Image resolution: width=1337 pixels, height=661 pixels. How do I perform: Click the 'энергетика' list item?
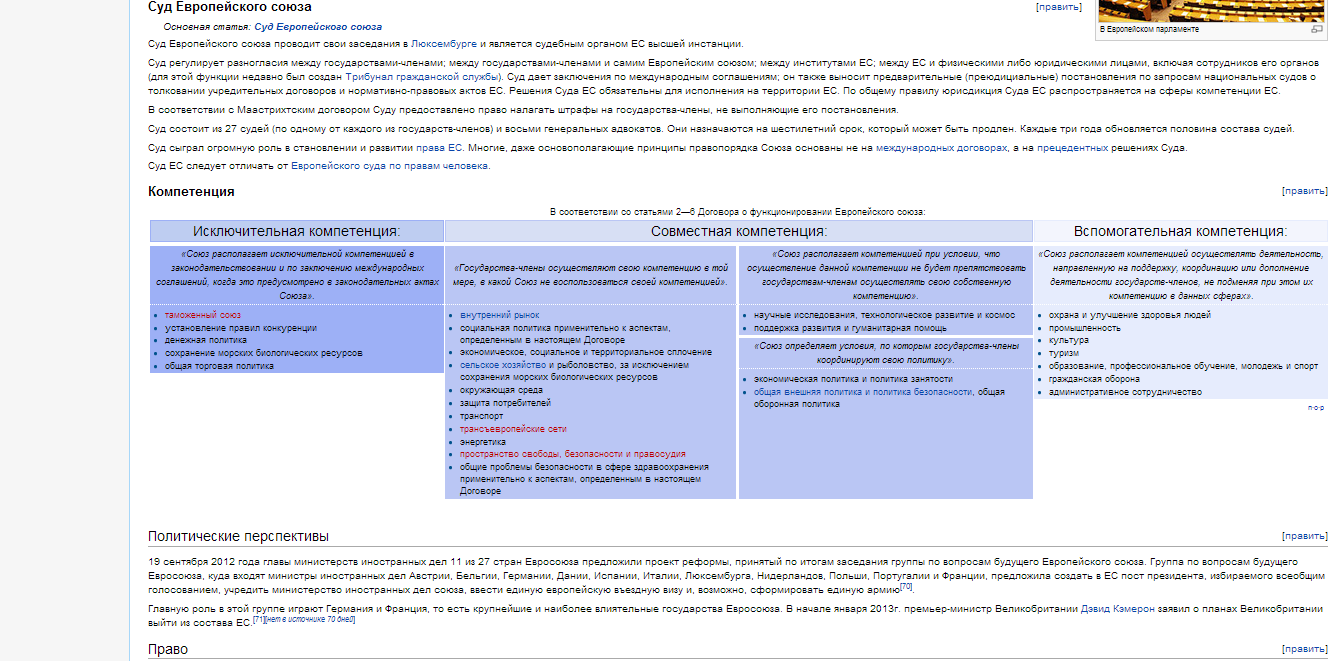(x=483, y=442)
